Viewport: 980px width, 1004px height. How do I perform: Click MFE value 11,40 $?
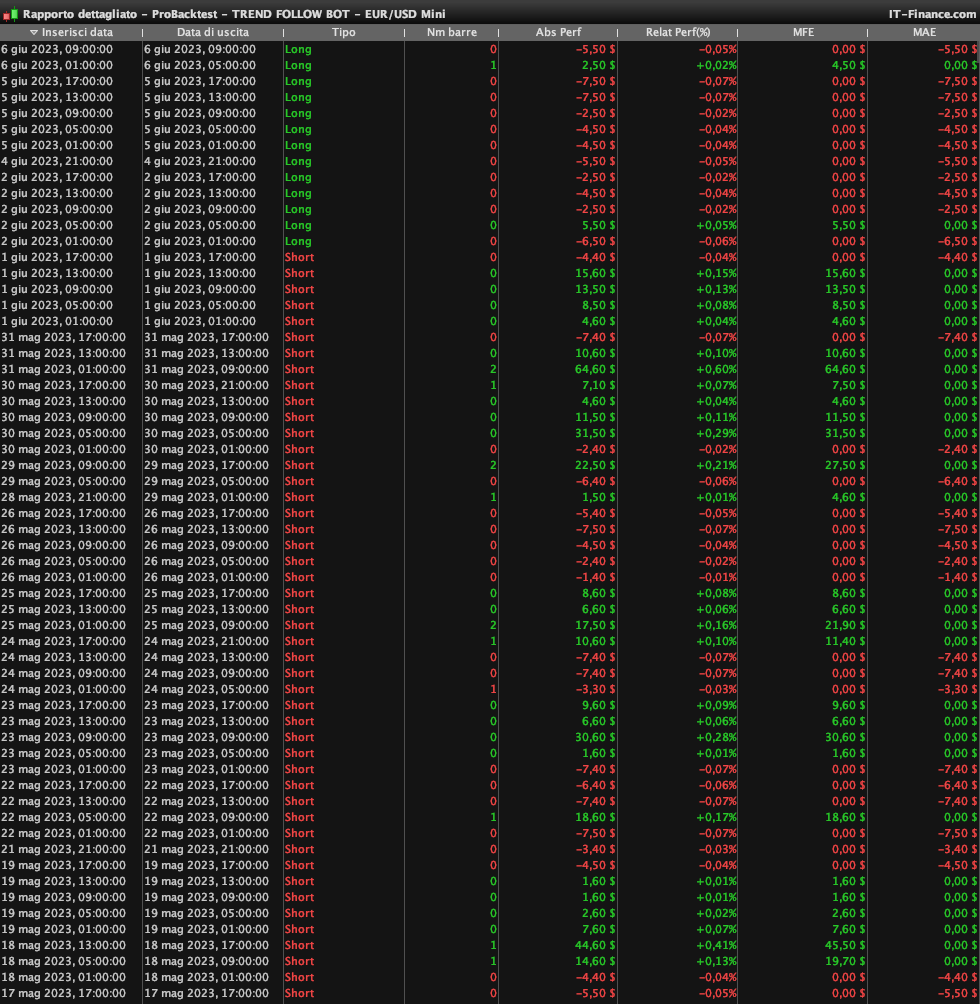pyautogui.click(x=845, y=642)
